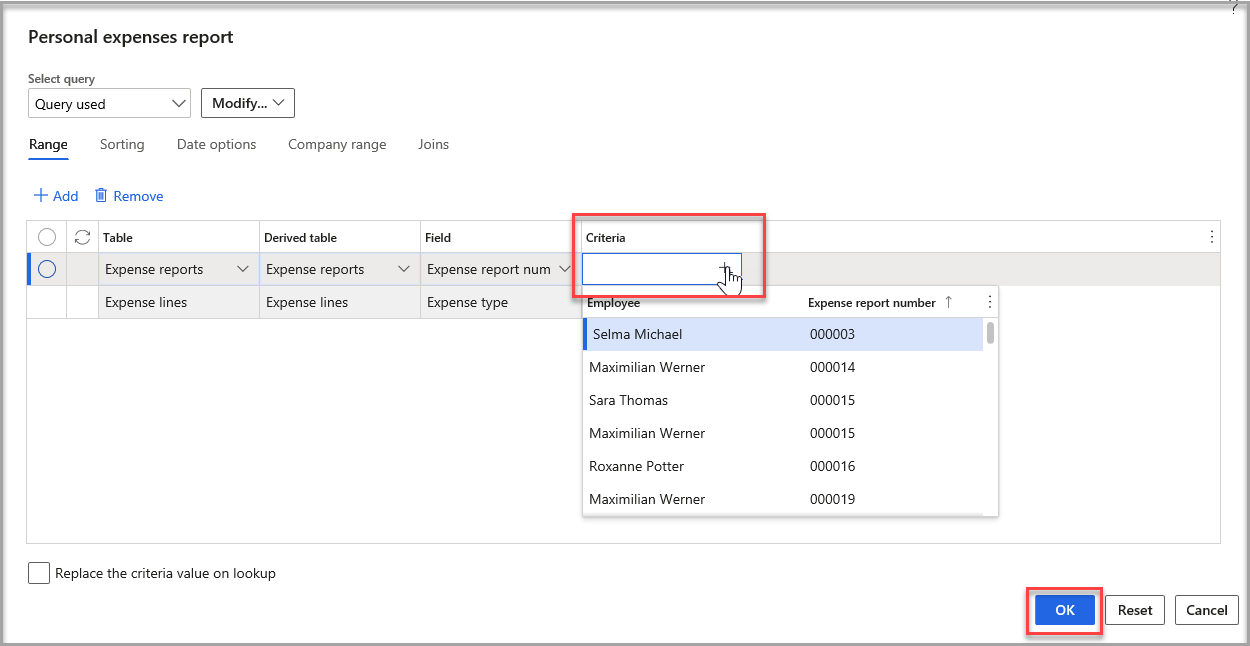1250x646 pixels.
Task: Open lookup list three-dot options
Action: point(990,302)
